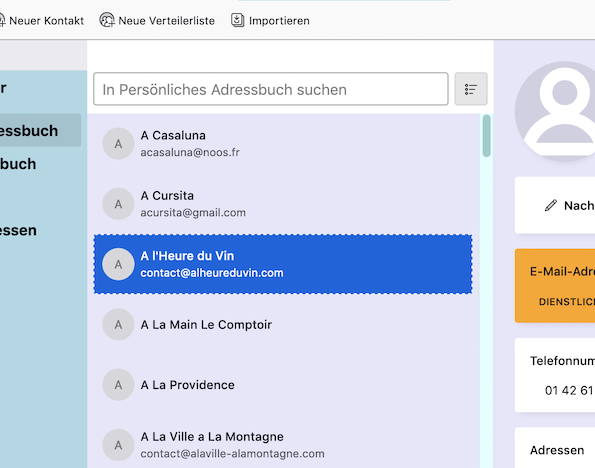Click the orange E-Mail-Adresse card
Screen dimensions: 595x468
click(x=555, y=286)
